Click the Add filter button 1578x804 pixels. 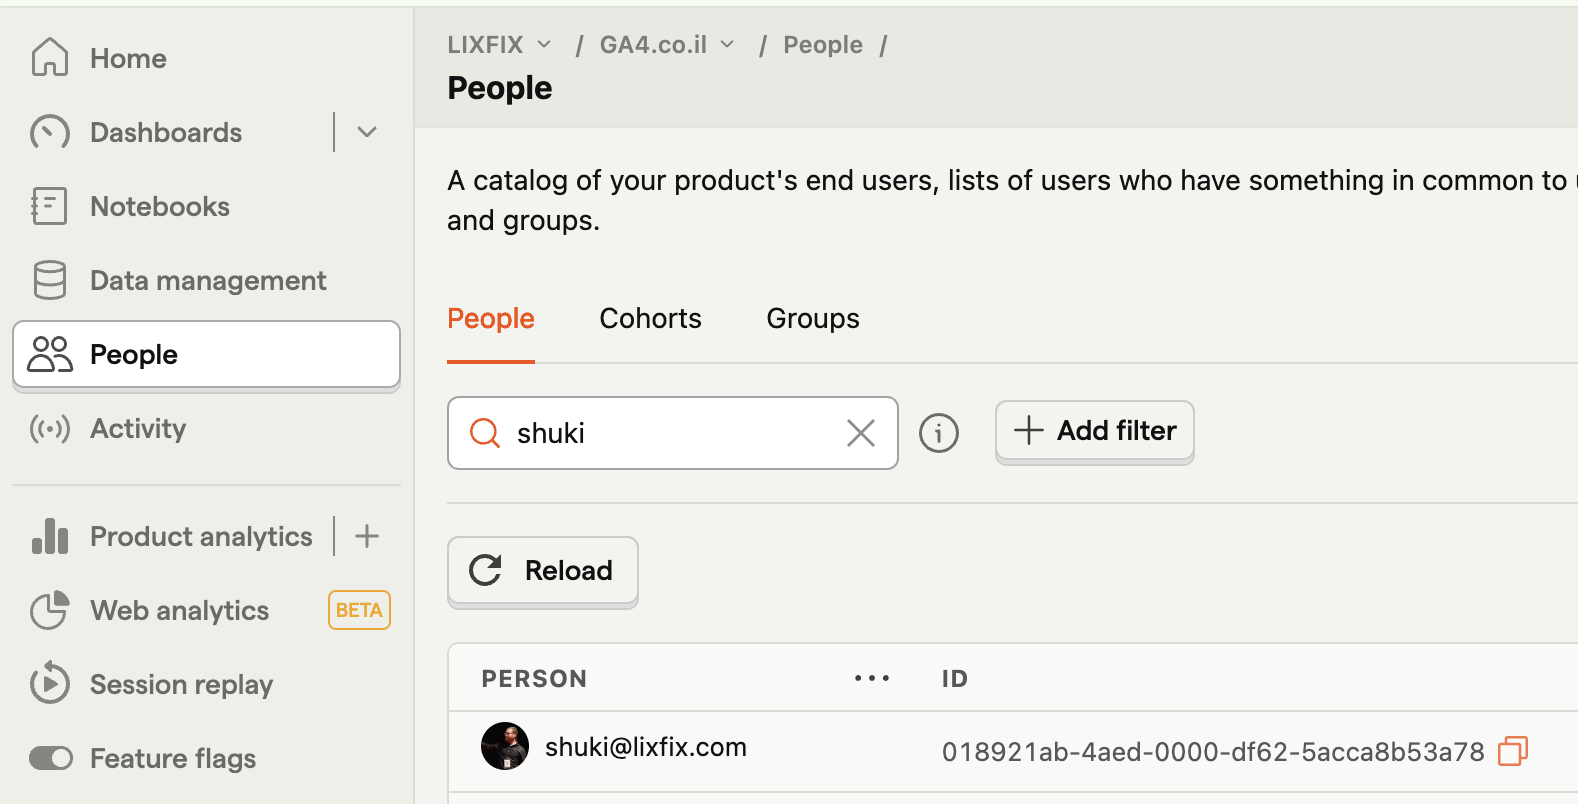coord(1094,431)
